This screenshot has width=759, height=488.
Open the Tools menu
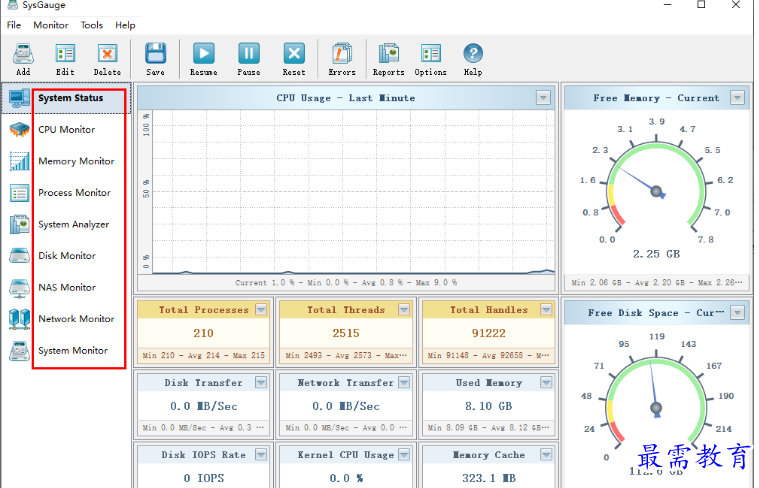pyautogui.click(x=91, y=25)
